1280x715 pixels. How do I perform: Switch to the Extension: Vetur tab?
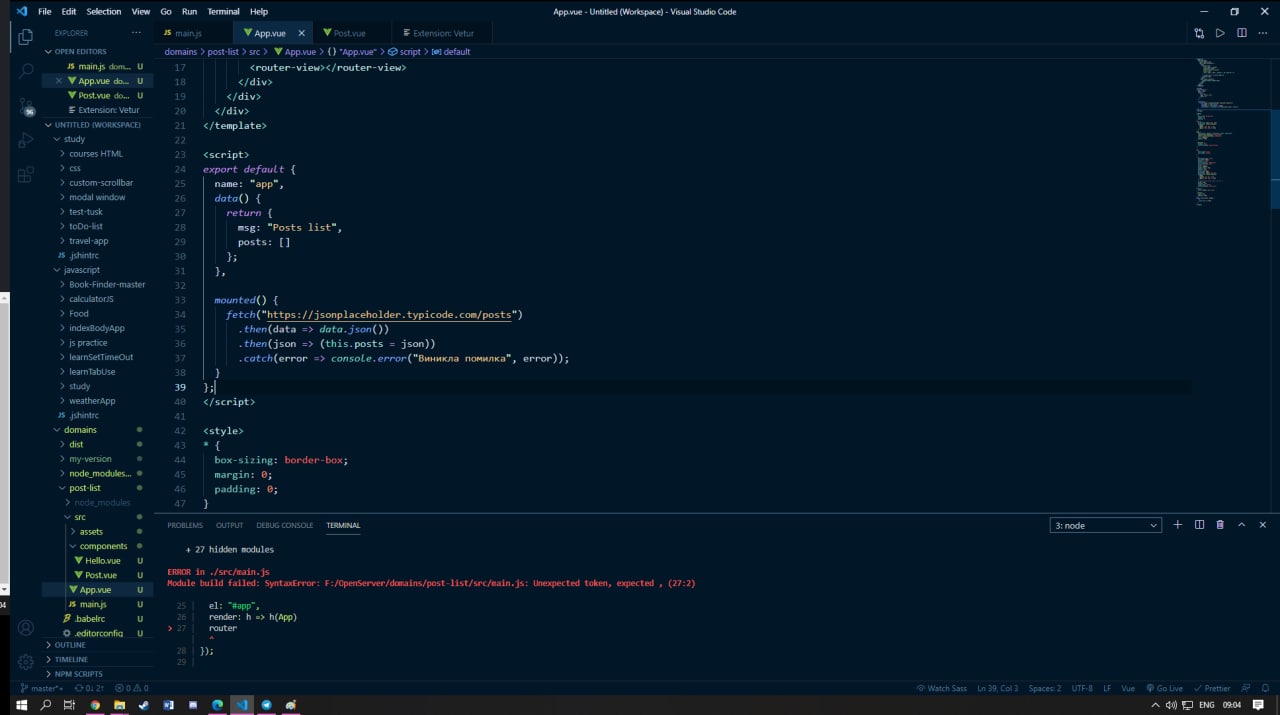click(444, 33)
